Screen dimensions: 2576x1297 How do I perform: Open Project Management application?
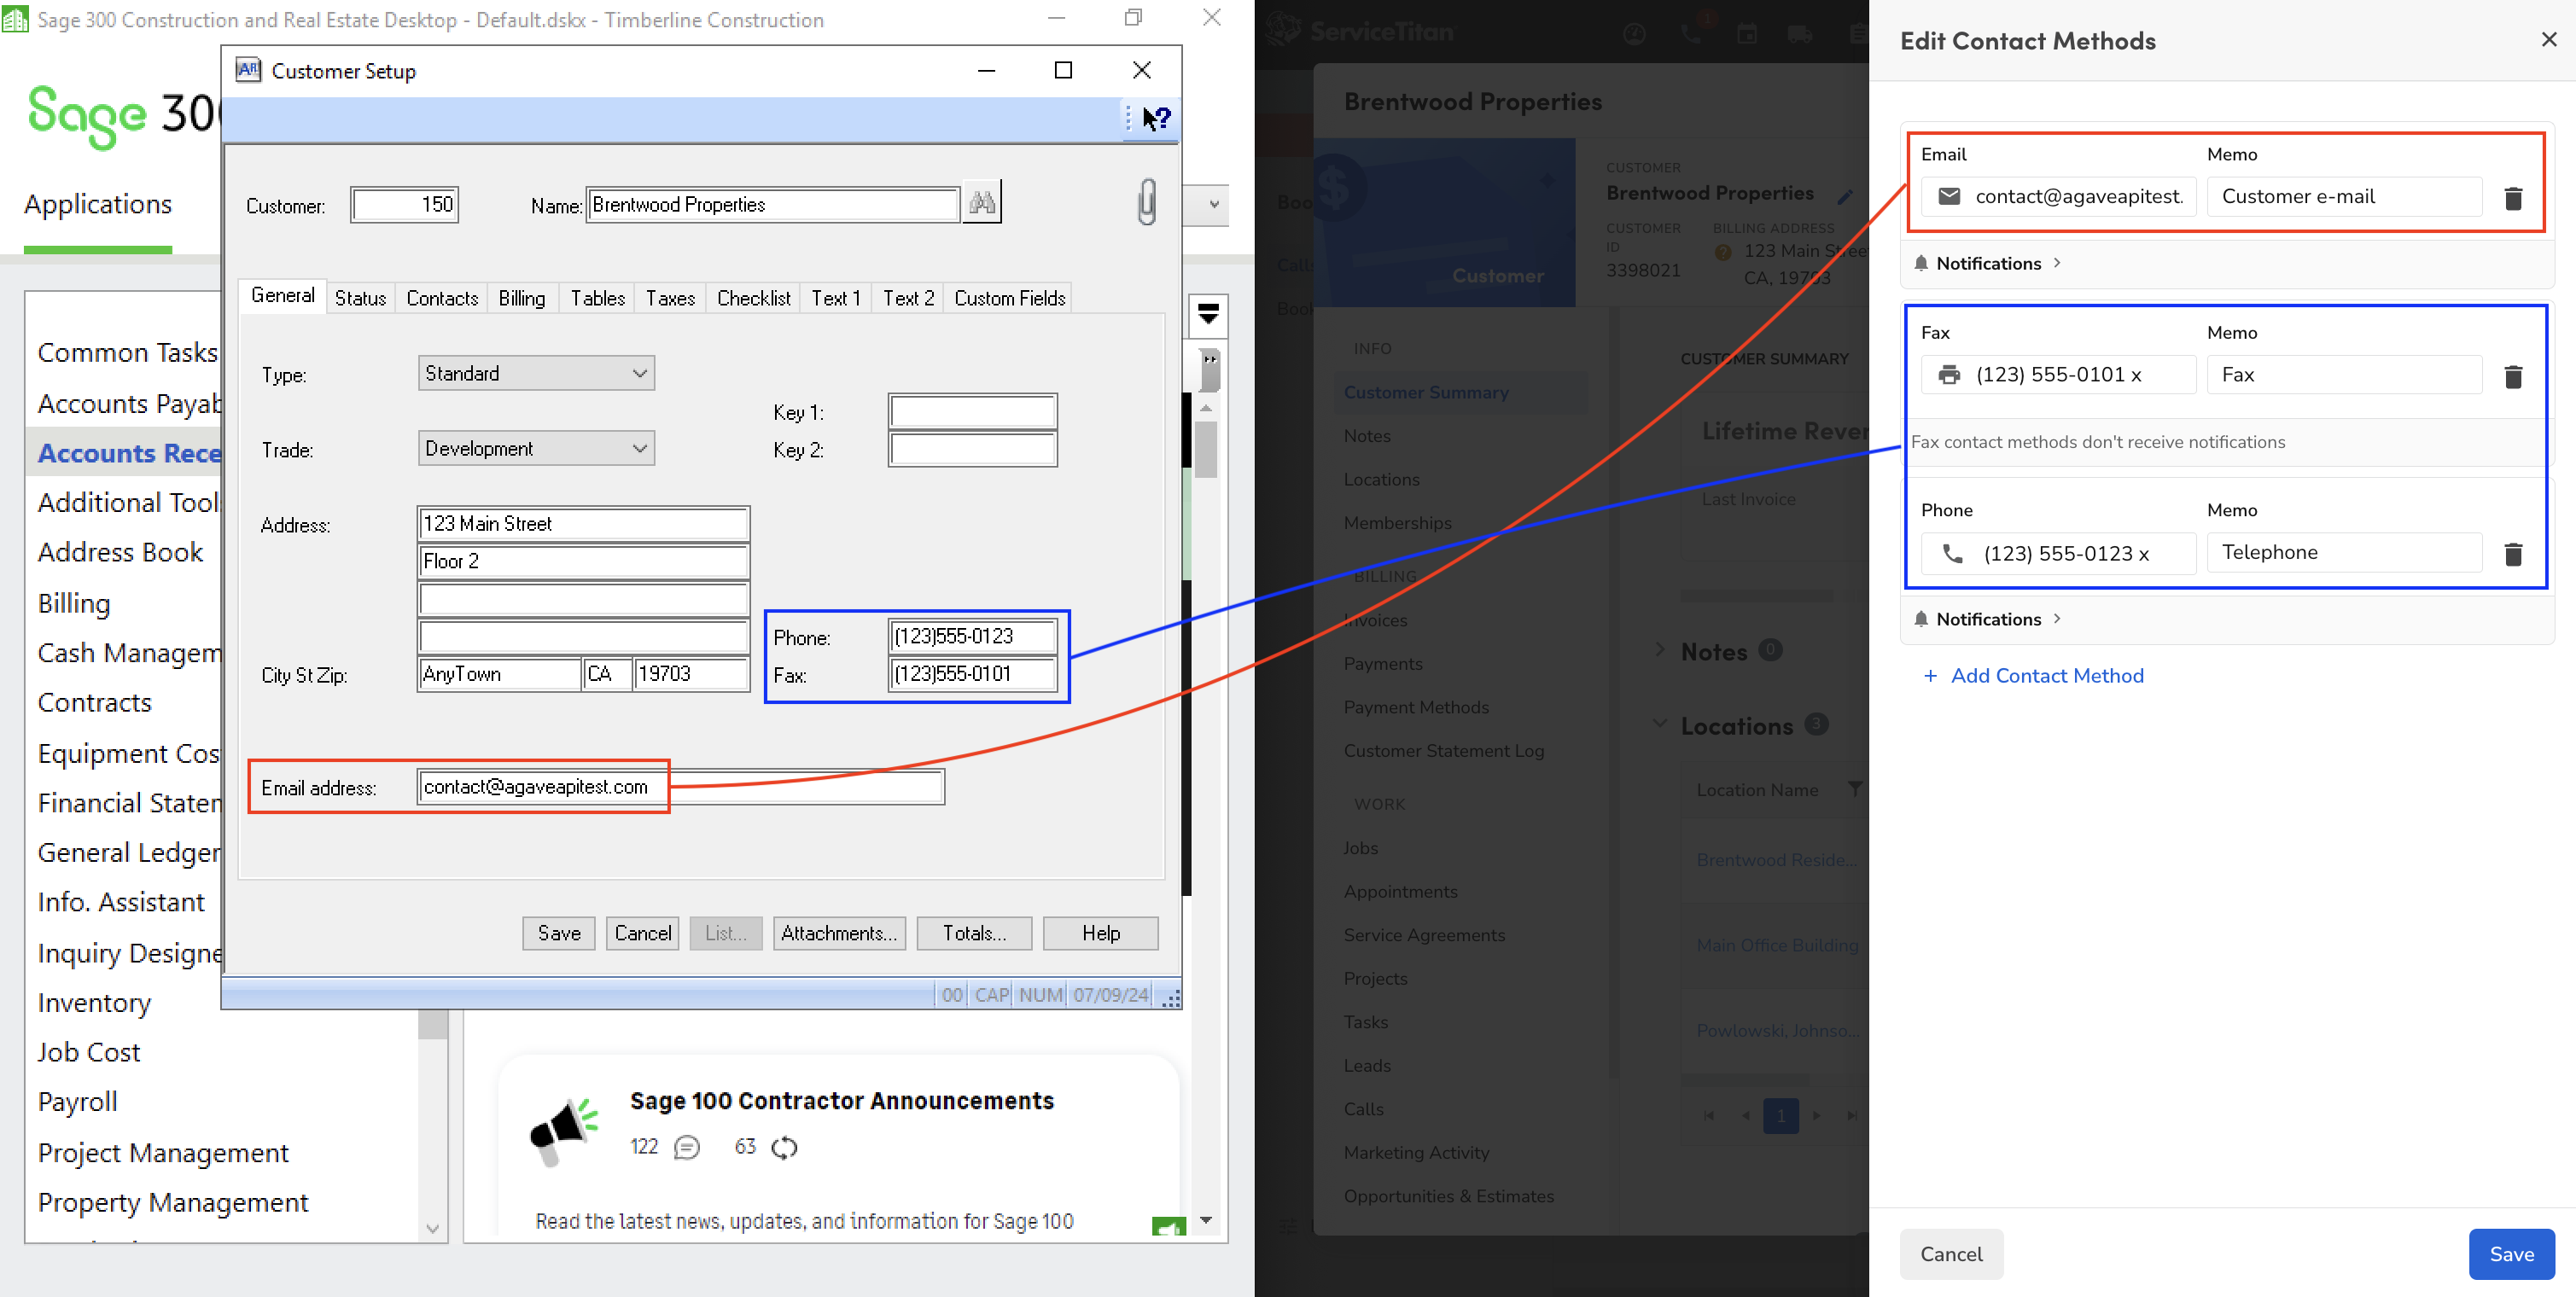click(x=162, y=1152)
